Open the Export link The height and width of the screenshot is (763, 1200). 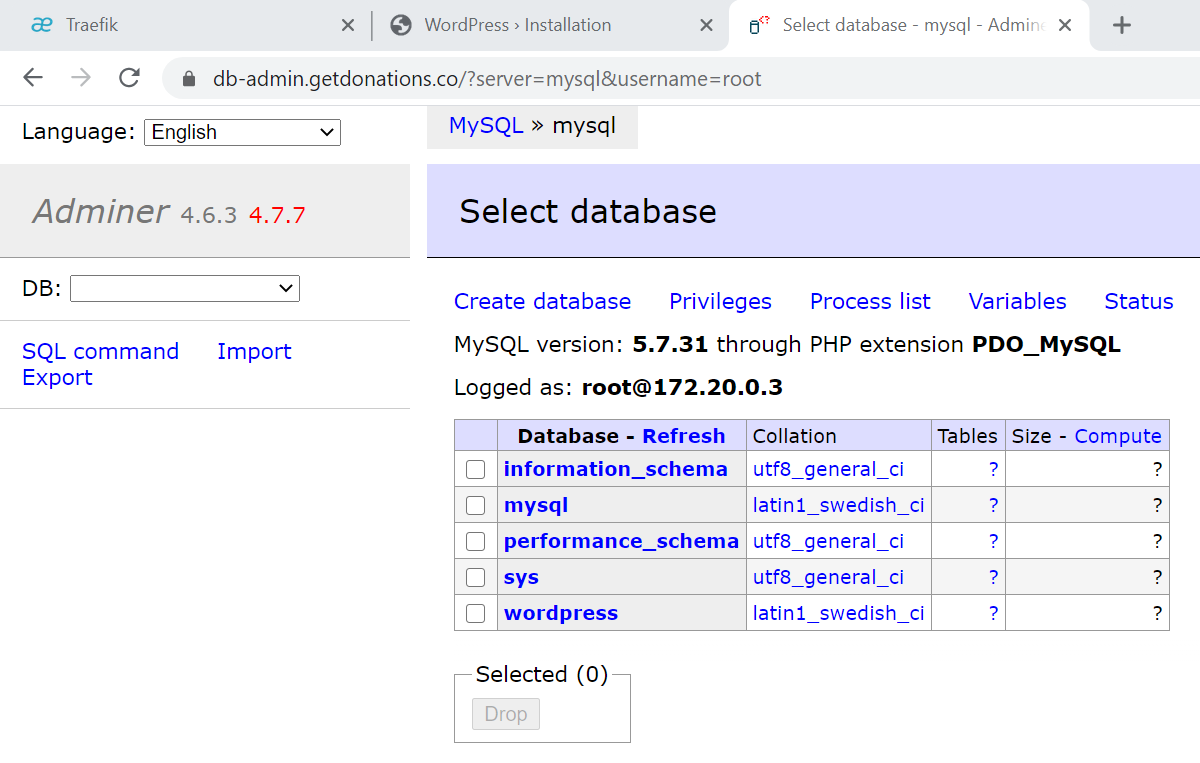57,378
